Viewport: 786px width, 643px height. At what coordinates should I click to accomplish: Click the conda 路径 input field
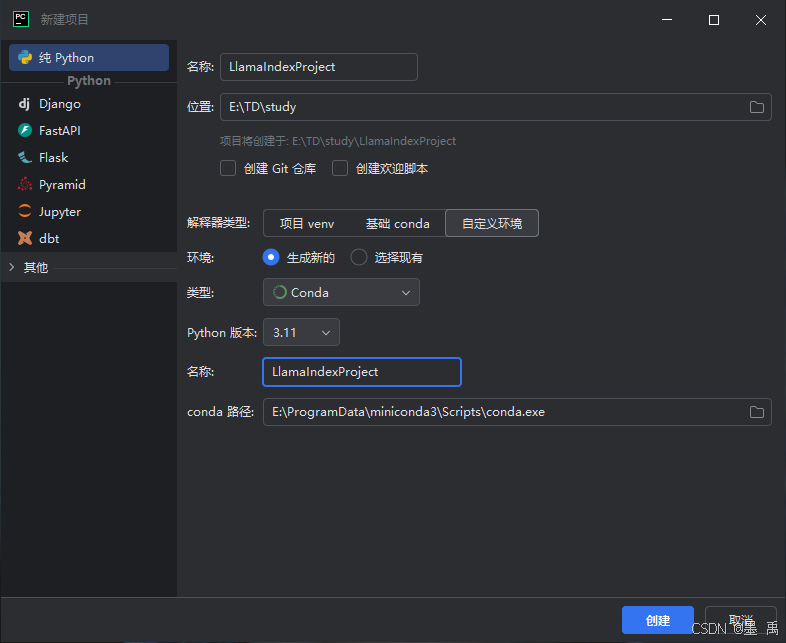tap(517, 412)
